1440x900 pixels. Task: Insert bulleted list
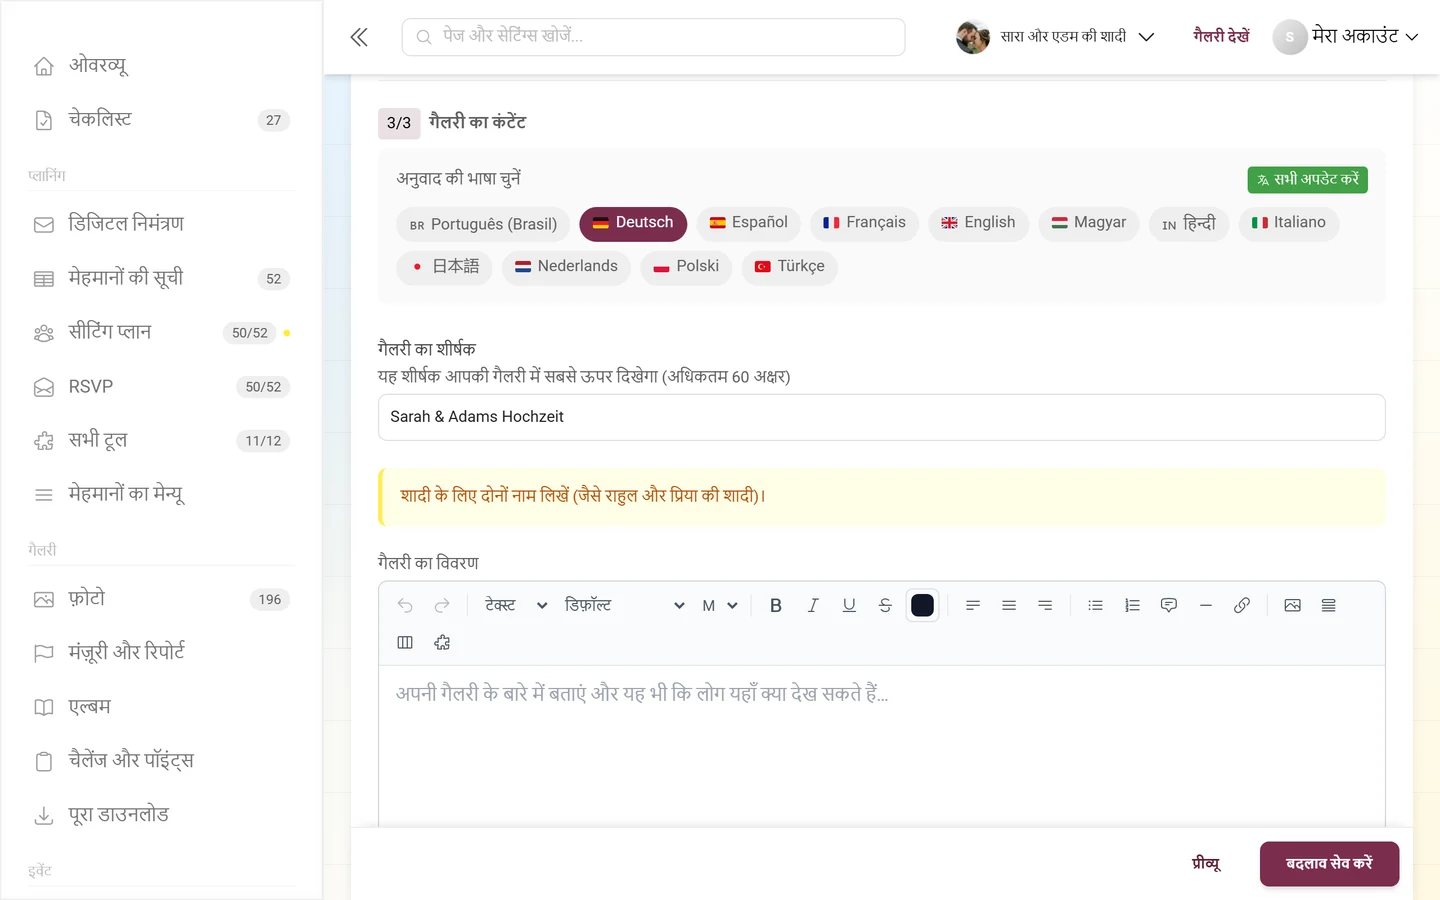pos(1096,605)
